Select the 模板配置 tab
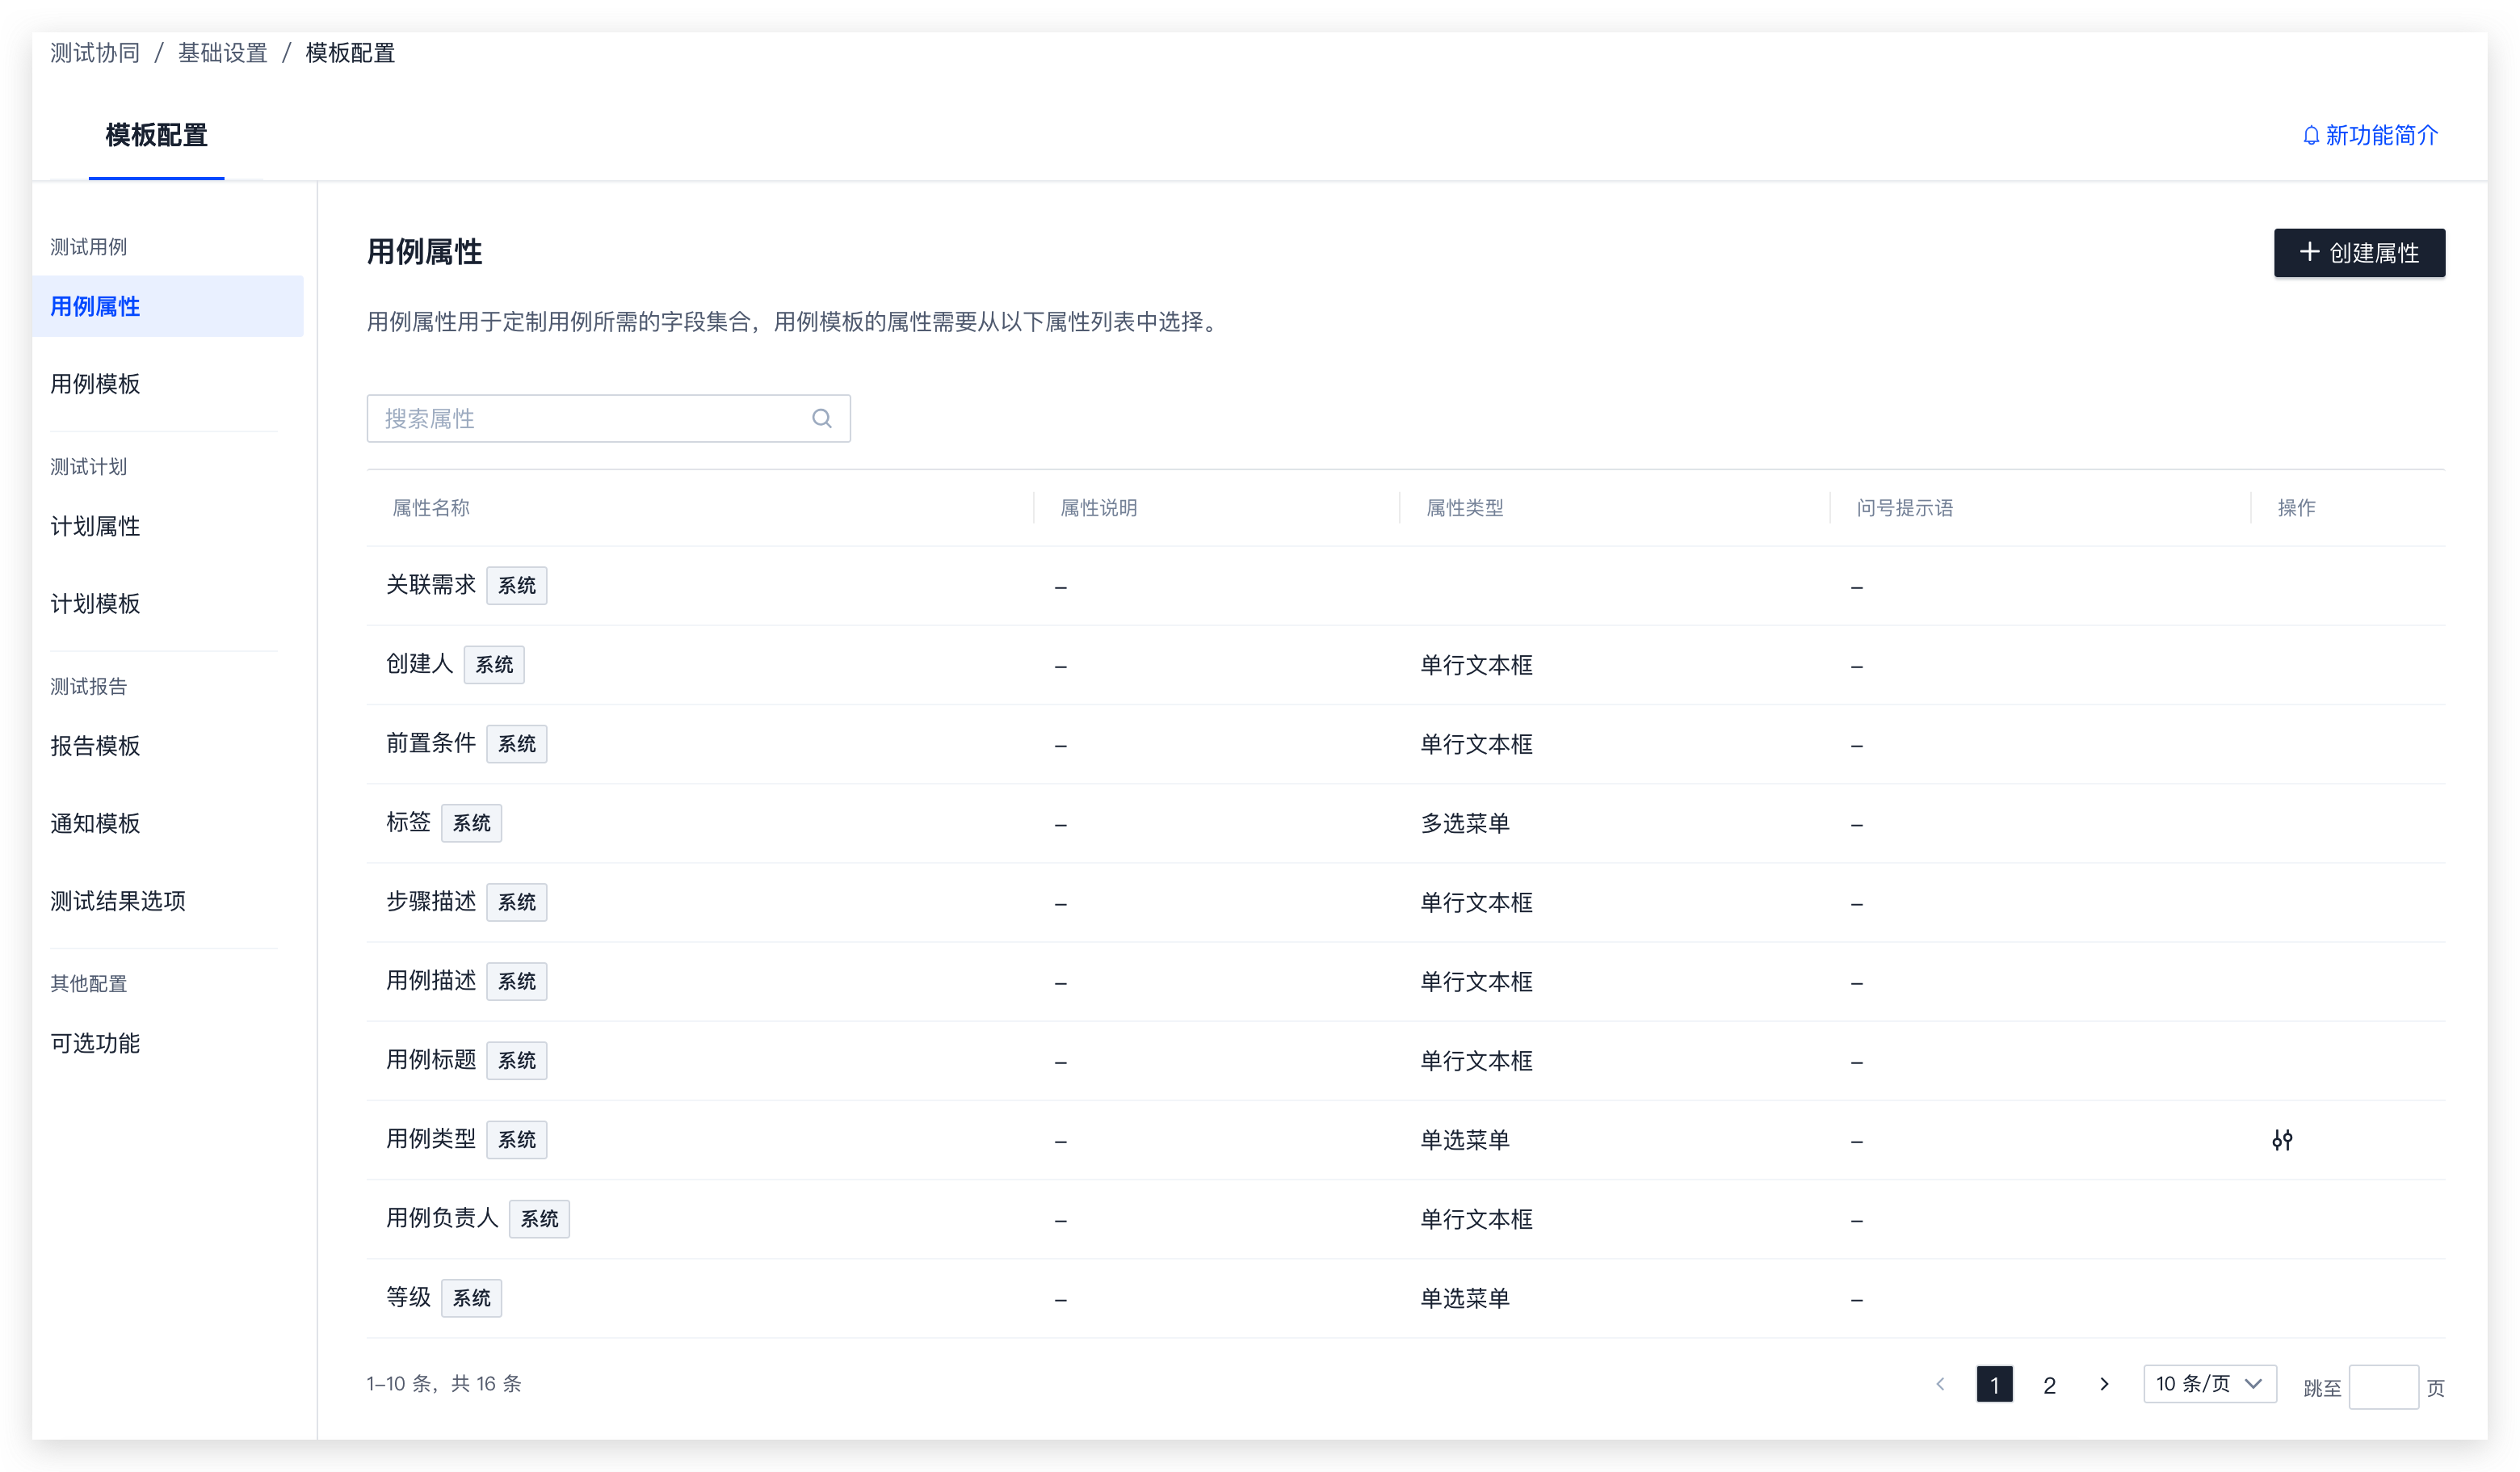The width and height of the screenshot is (2520, 1472). [156, 135]
